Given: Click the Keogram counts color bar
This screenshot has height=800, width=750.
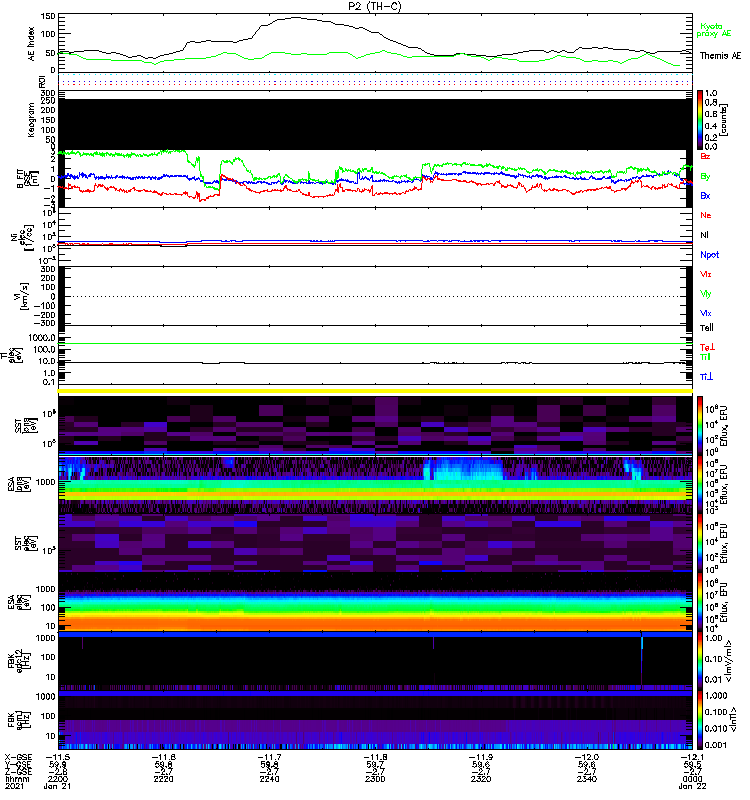Looking at the screenshot, I should coord(700,120).
